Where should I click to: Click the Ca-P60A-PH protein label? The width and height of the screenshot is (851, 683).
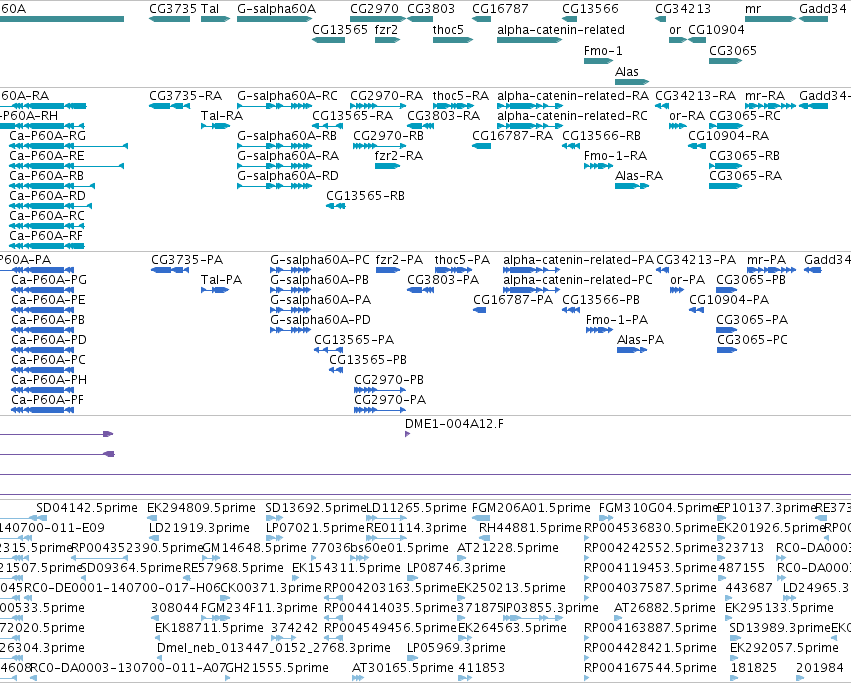pyautogui.click(x=49, y=380)
